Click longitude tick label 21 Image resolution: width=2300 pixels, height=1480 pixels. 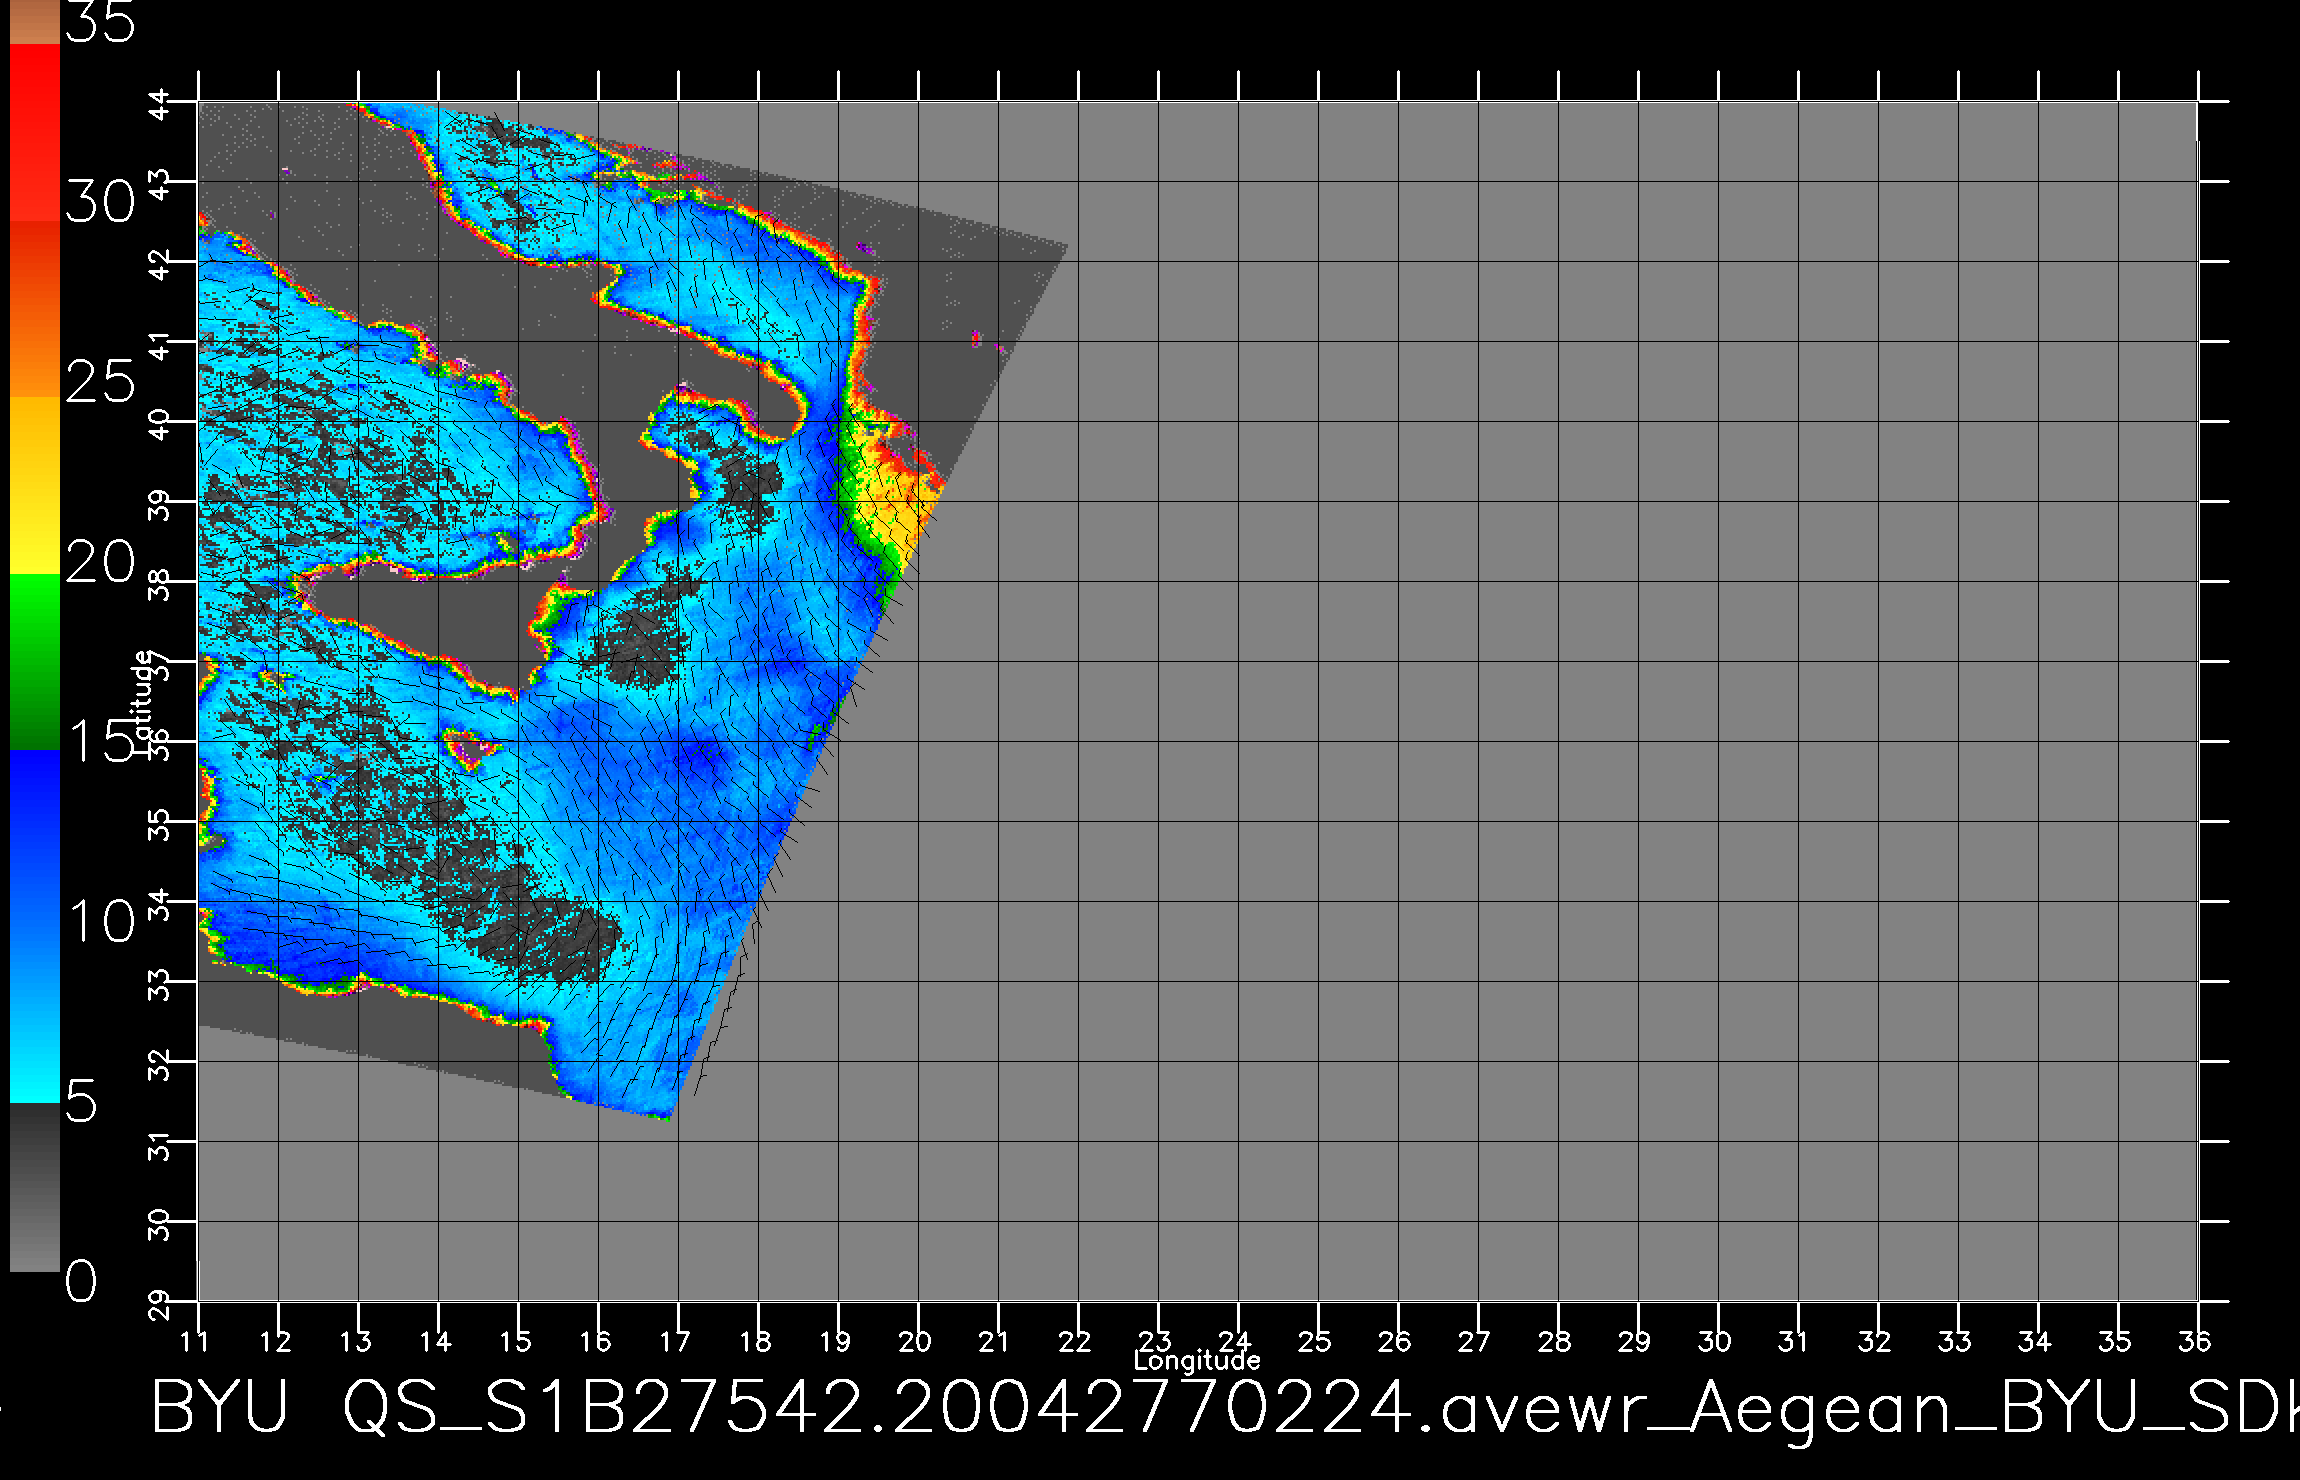[994, 1341]
